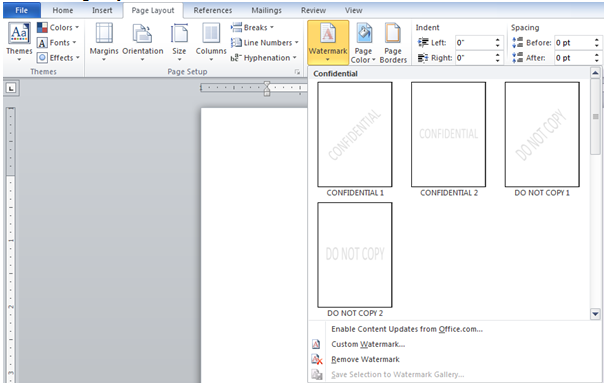Viewport: 605px width, 383px height.
Task: Click watermark gallery scroll down arrow
Action: point(595,314)
